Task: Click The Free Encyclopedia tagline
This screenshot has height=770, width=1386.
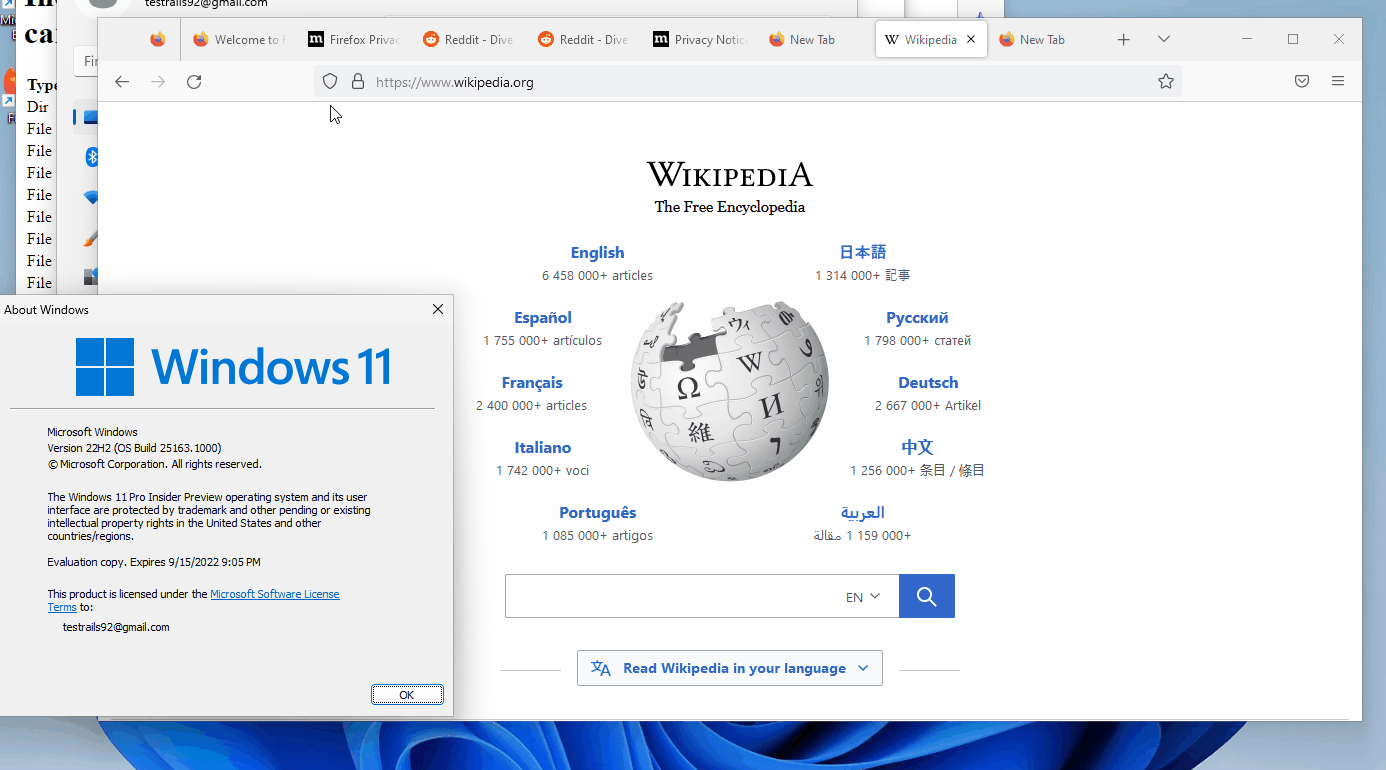Action: (730, 207)
